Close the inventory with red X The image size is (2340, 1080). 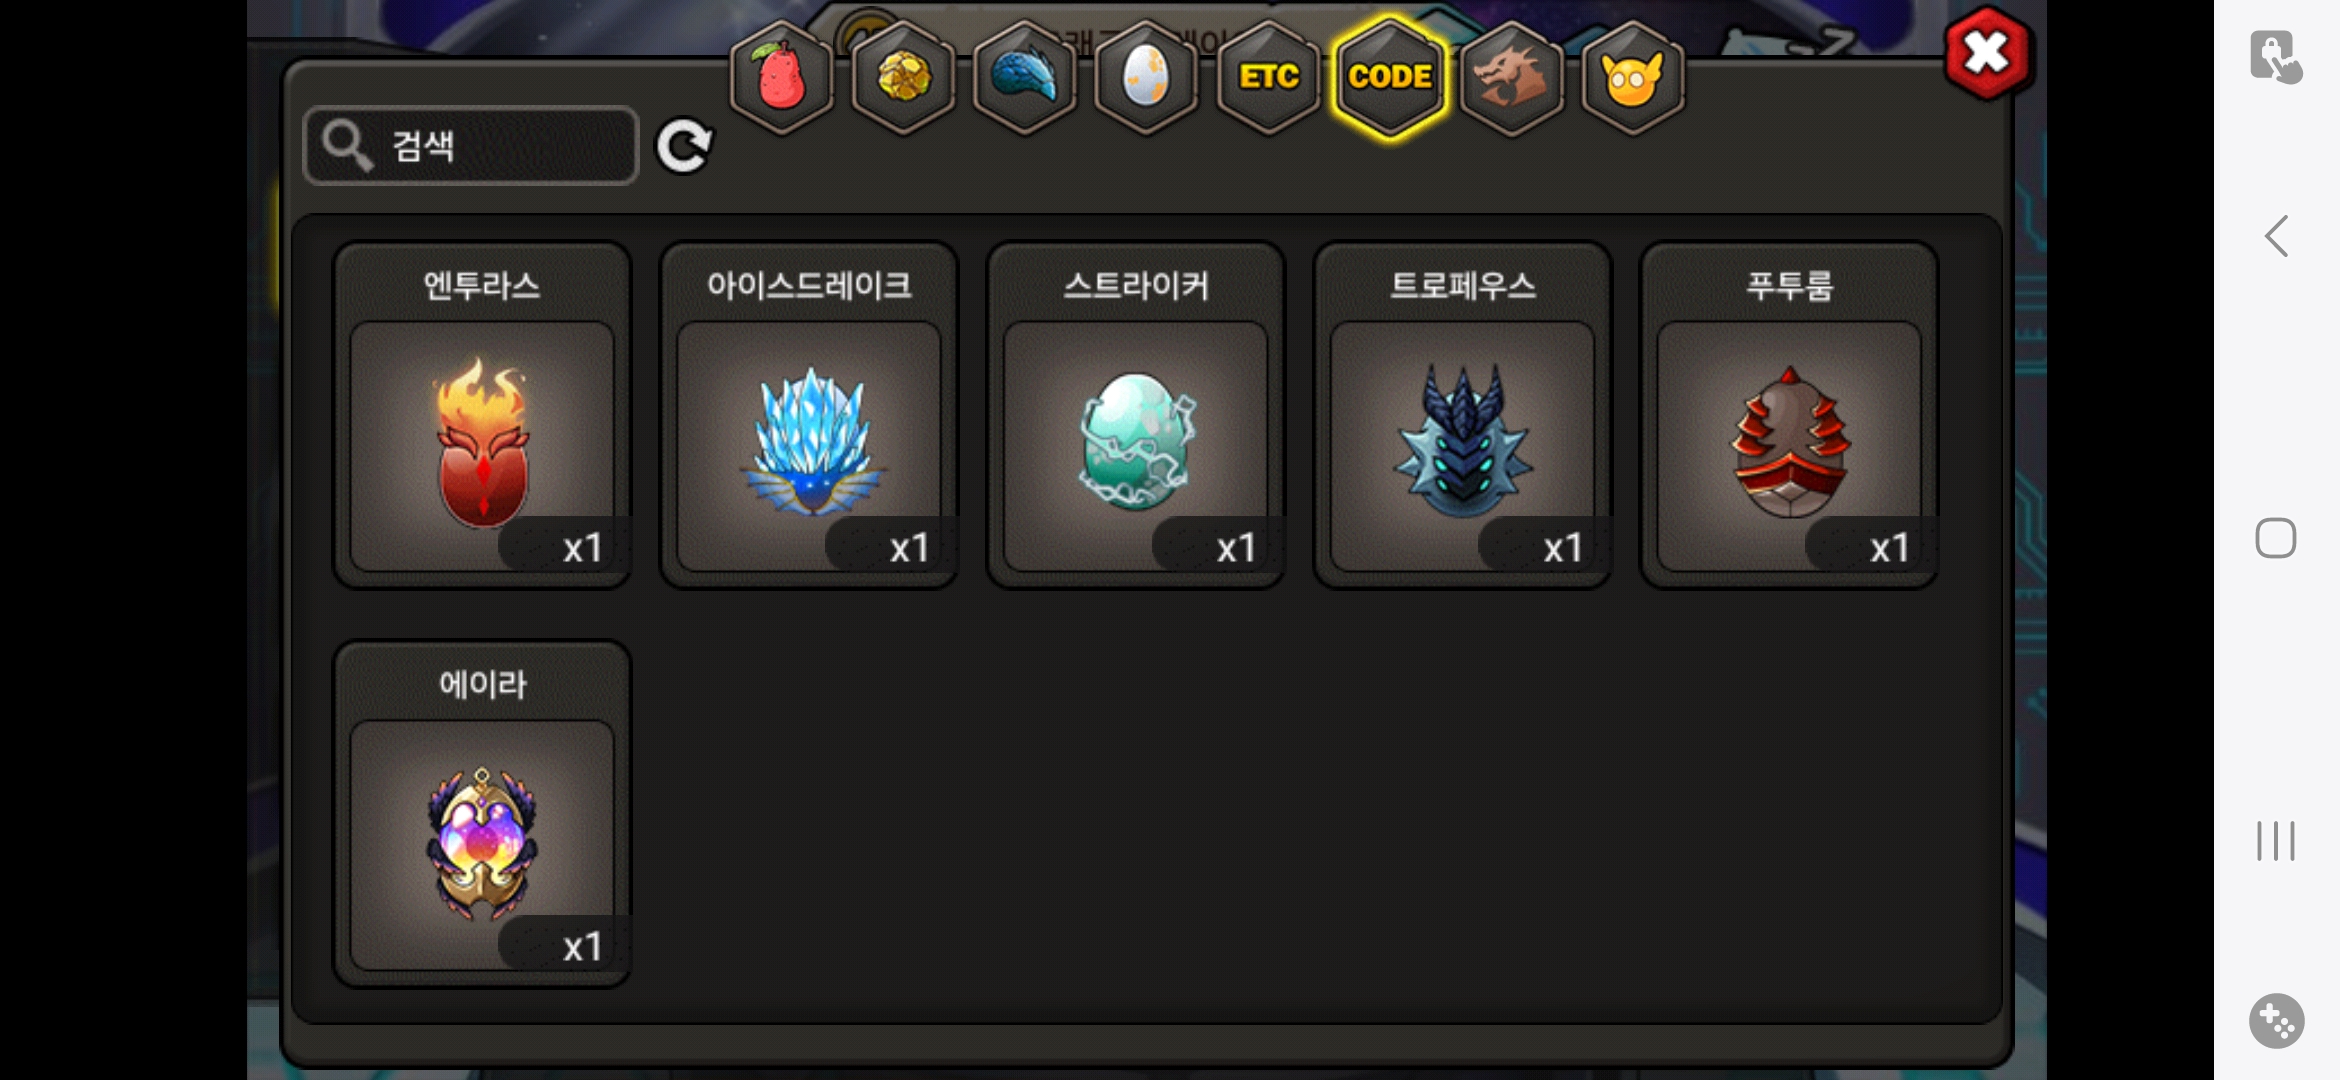[1988, 53]
